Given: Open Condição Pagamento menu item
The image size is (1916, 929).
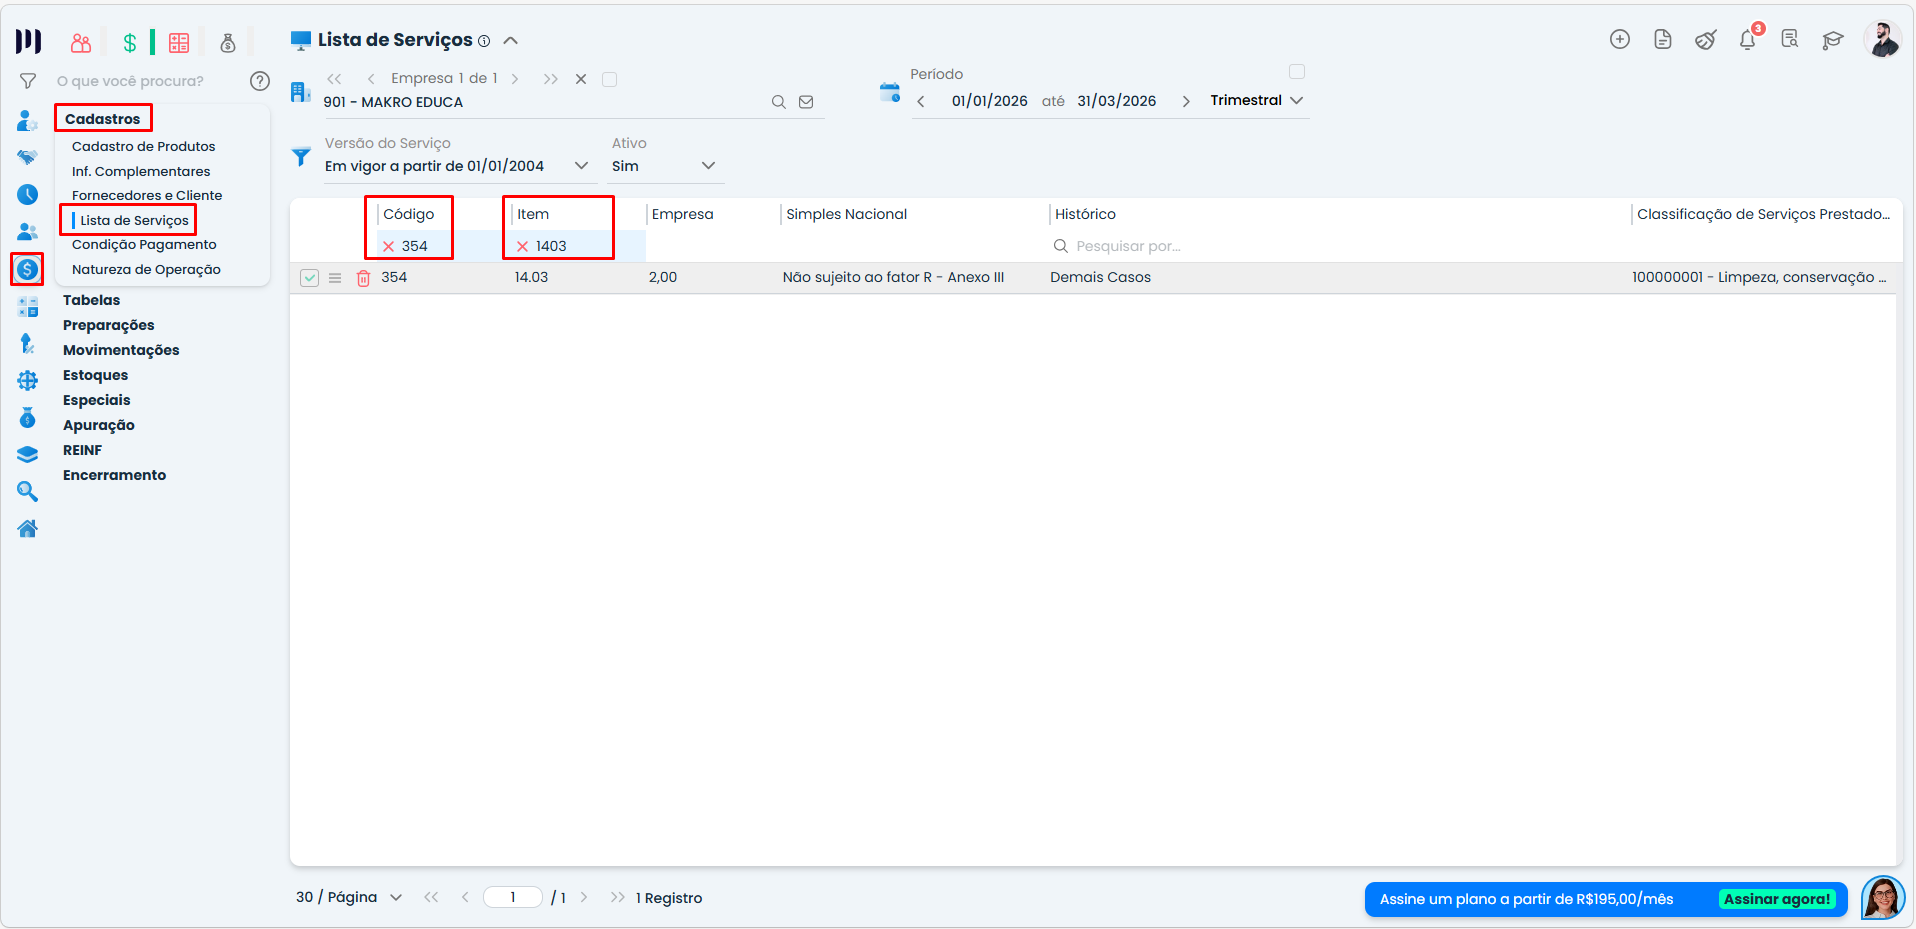Looking at the screenshot, I should (x=144, y=244).
